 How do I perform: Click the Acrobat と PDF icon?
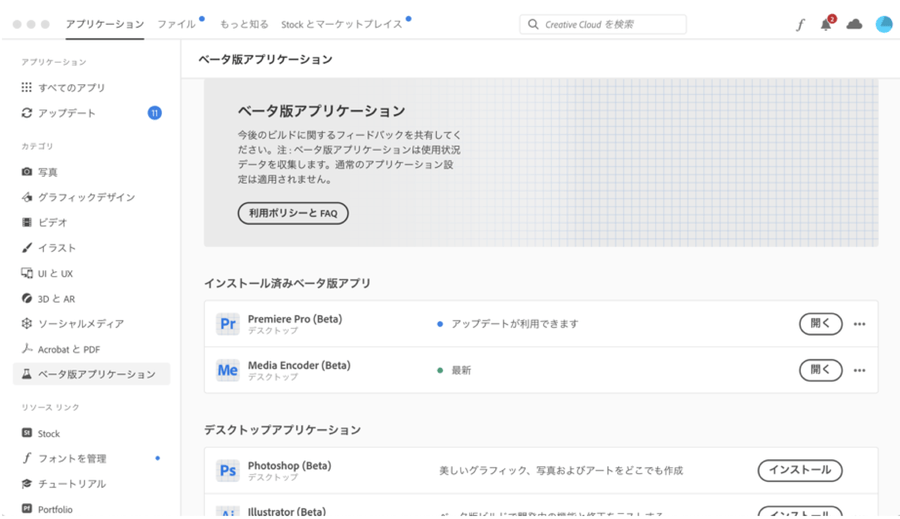pyautogui.click(x=26, y=348)
